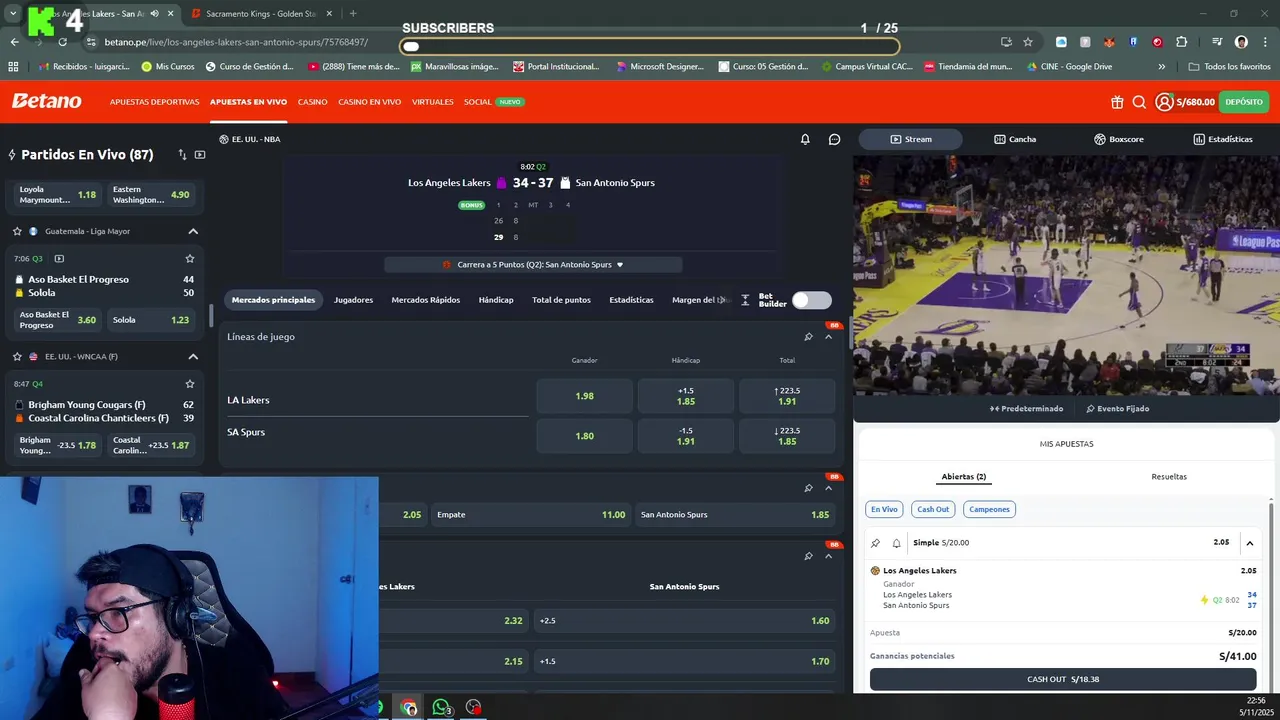Viewport: 1280px width, 720px height.
Task: Click the streaming filter icon beside Partidos En Vivo
Action: [x=200, y=155]
